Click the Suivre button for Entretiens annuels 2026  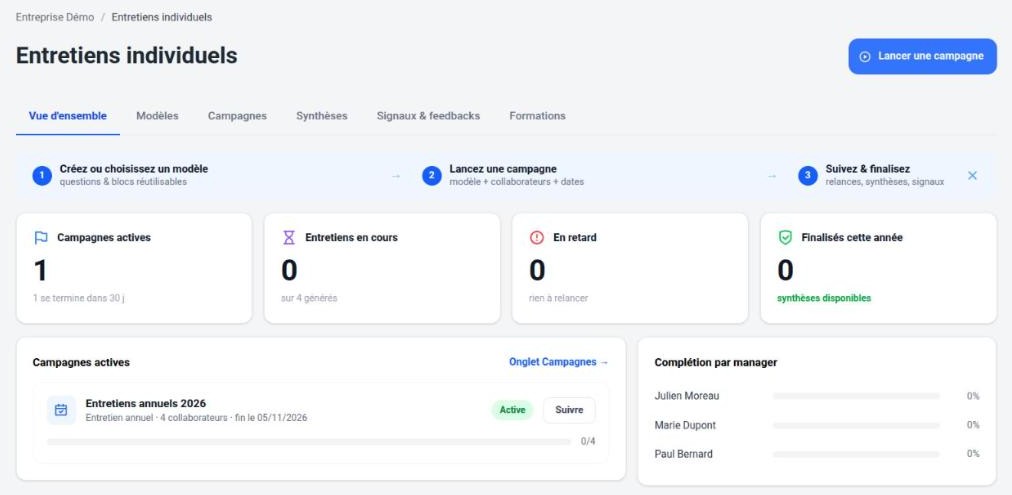coord(569,410)
